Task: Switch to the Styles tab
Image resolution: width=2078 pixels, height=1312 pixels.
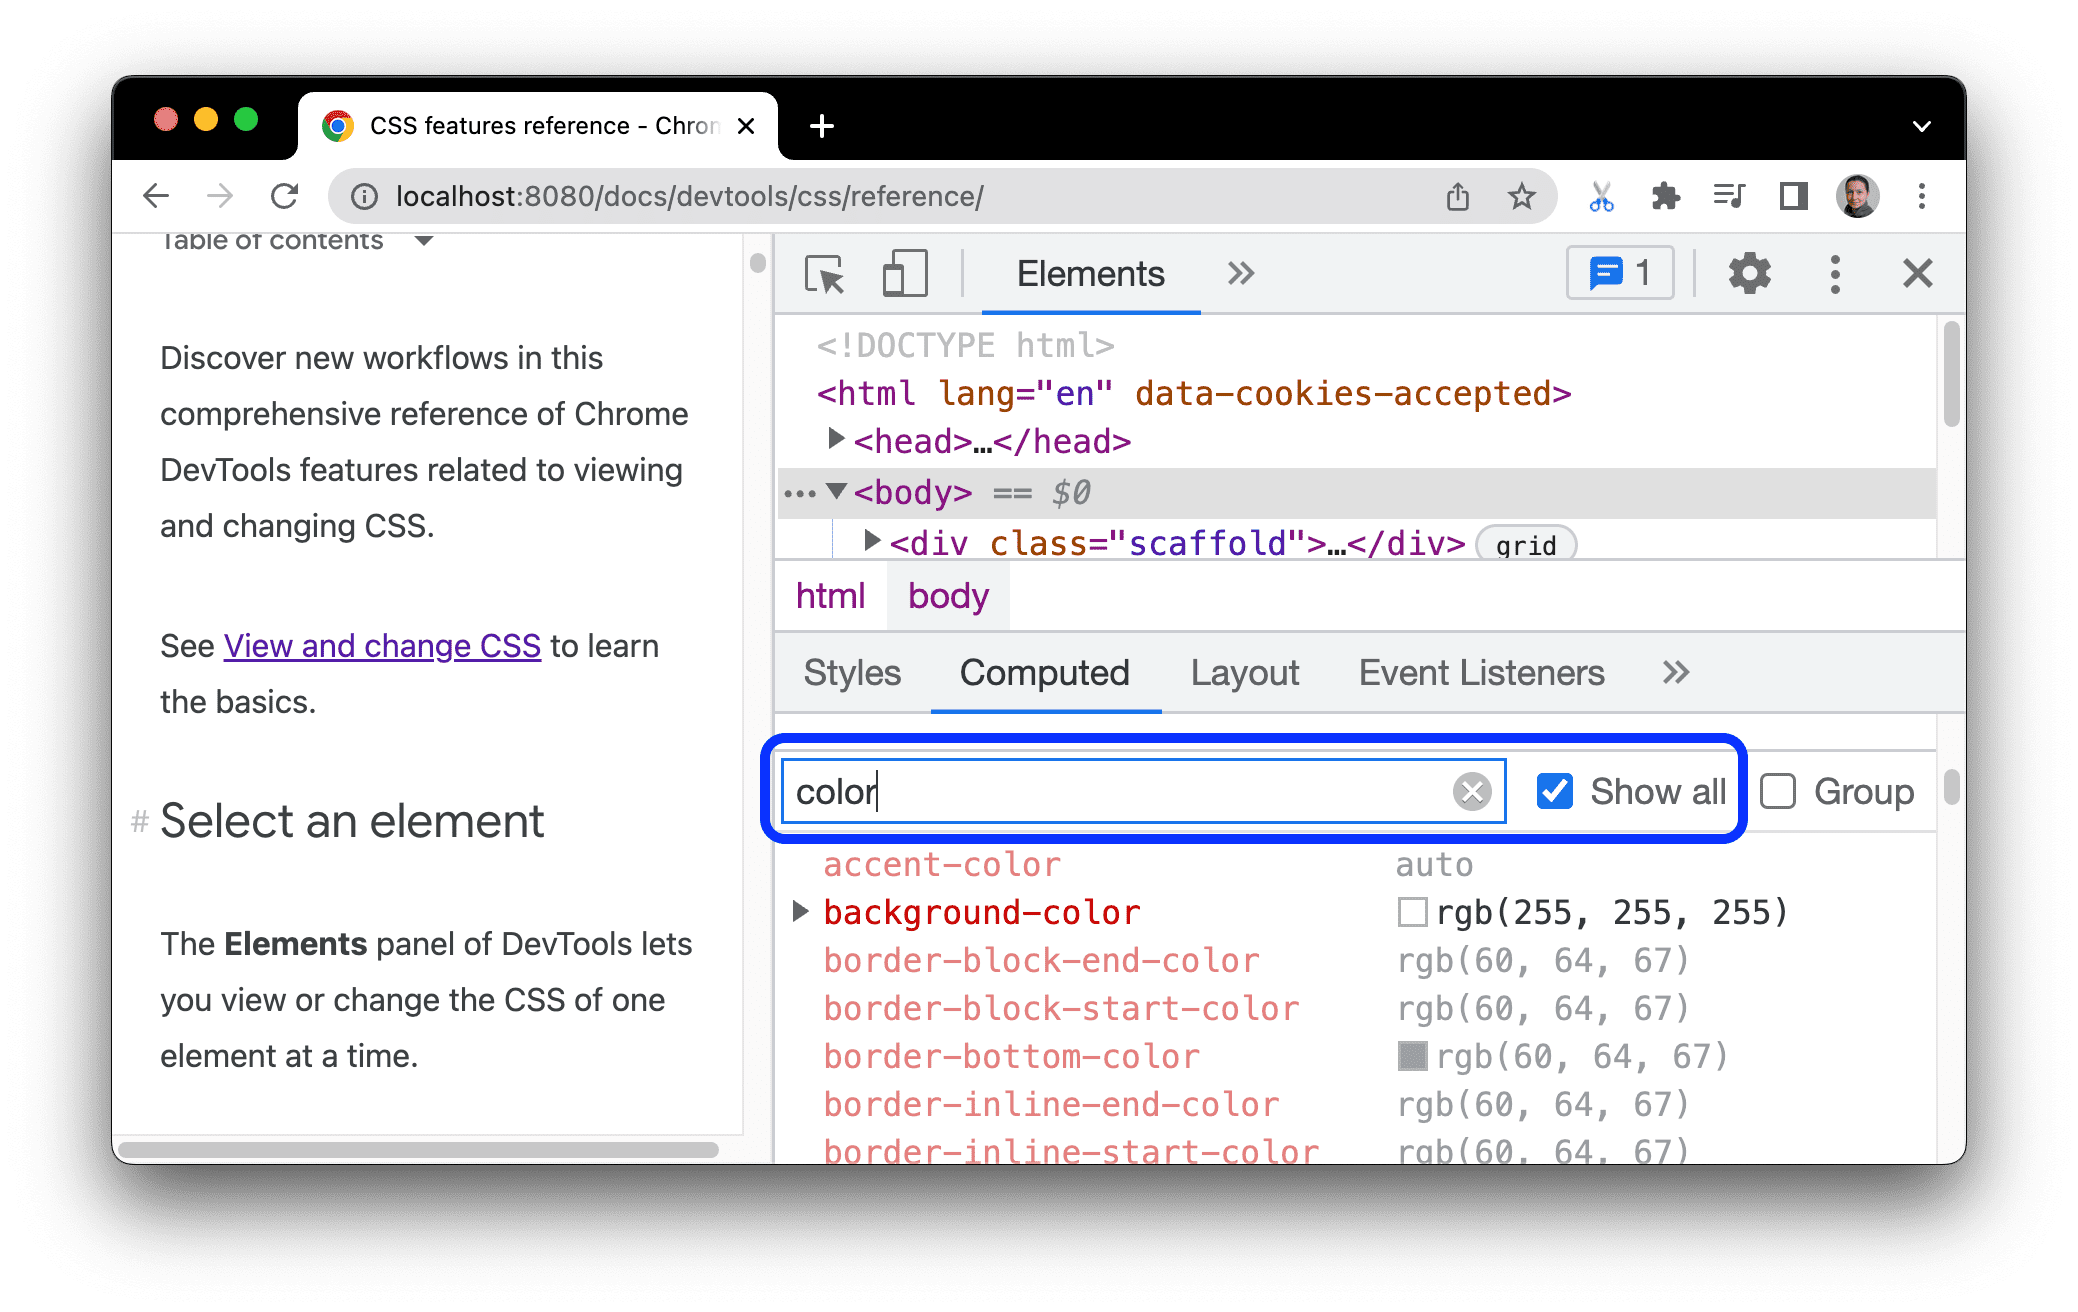Action: tap(851, 673)
